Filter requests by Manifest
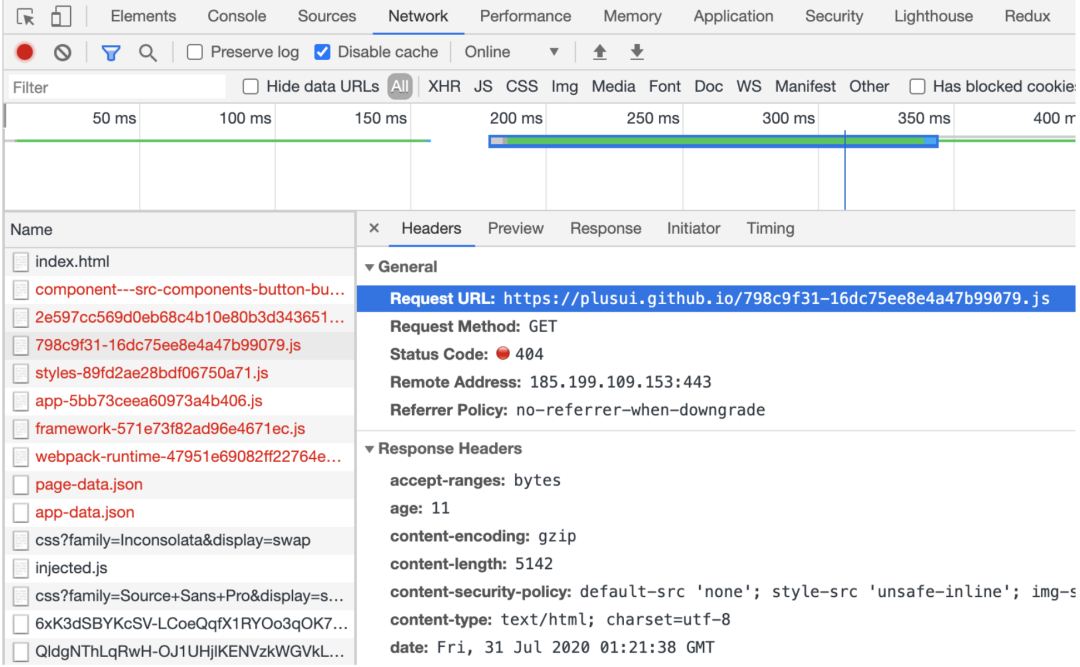This screenshot has height=667, width=1080. [x=805, y=87]
